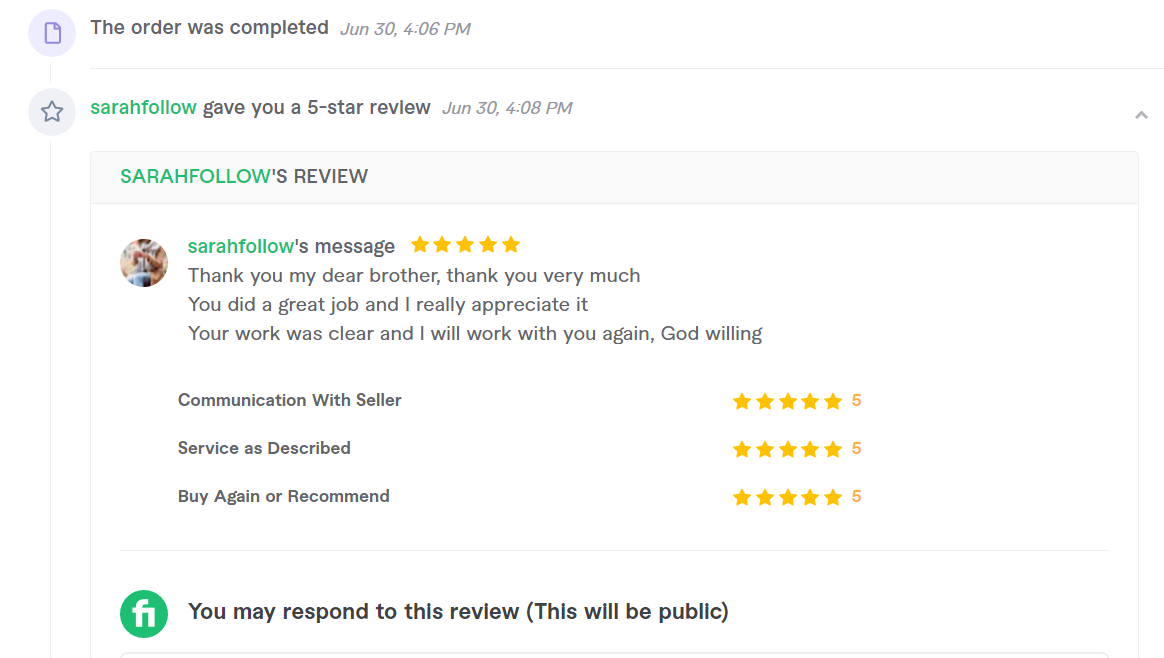Open sarahfollow's profile from the event header
The width and height of the screenshot is (1164, 658).
143,107
